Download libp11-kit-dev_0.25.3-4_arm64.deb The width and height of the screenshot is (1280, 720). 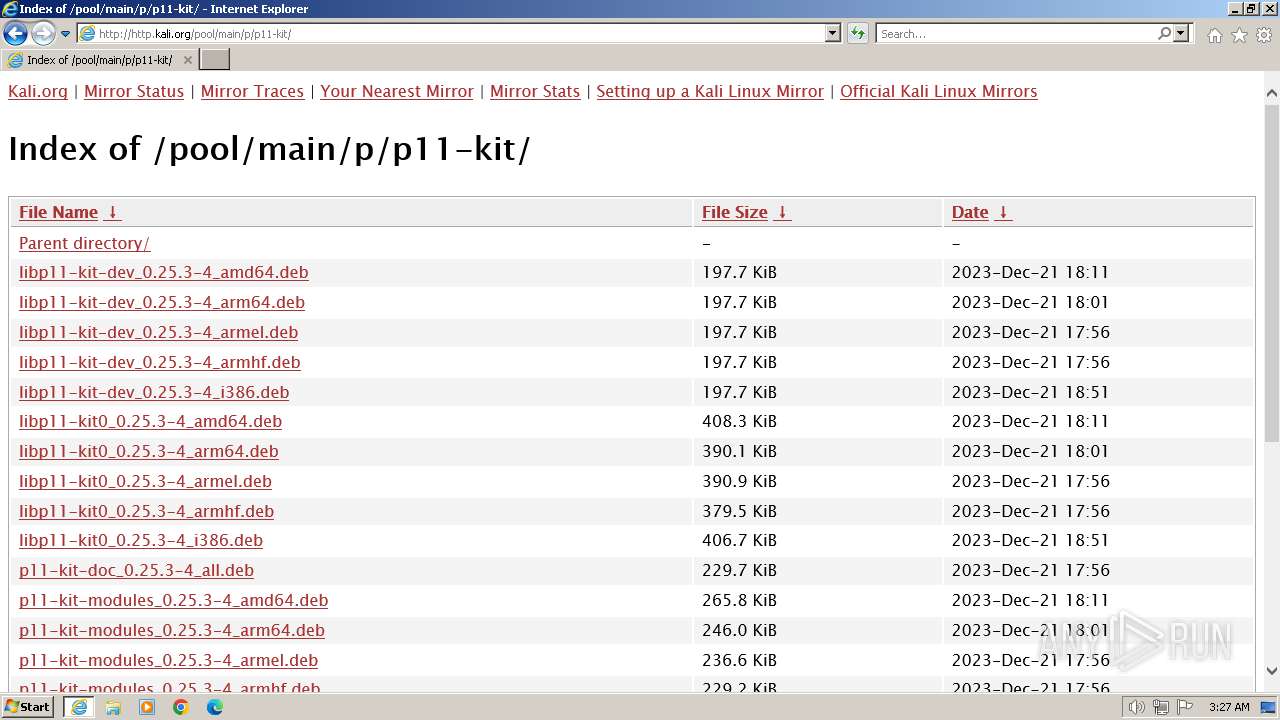[162, 302]
